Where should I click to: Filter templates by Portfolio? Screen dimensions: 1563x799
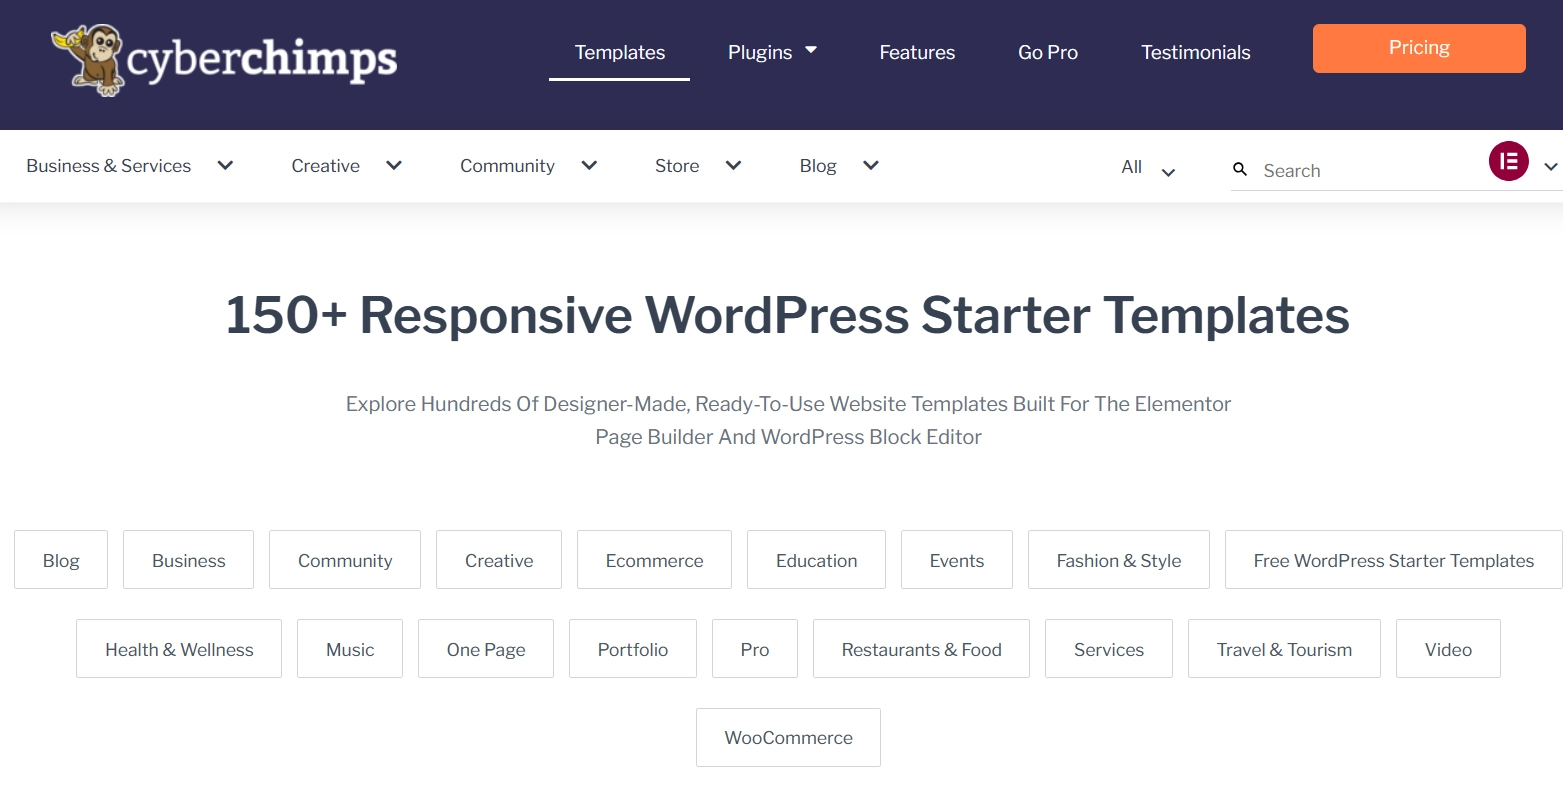point(633,649)
